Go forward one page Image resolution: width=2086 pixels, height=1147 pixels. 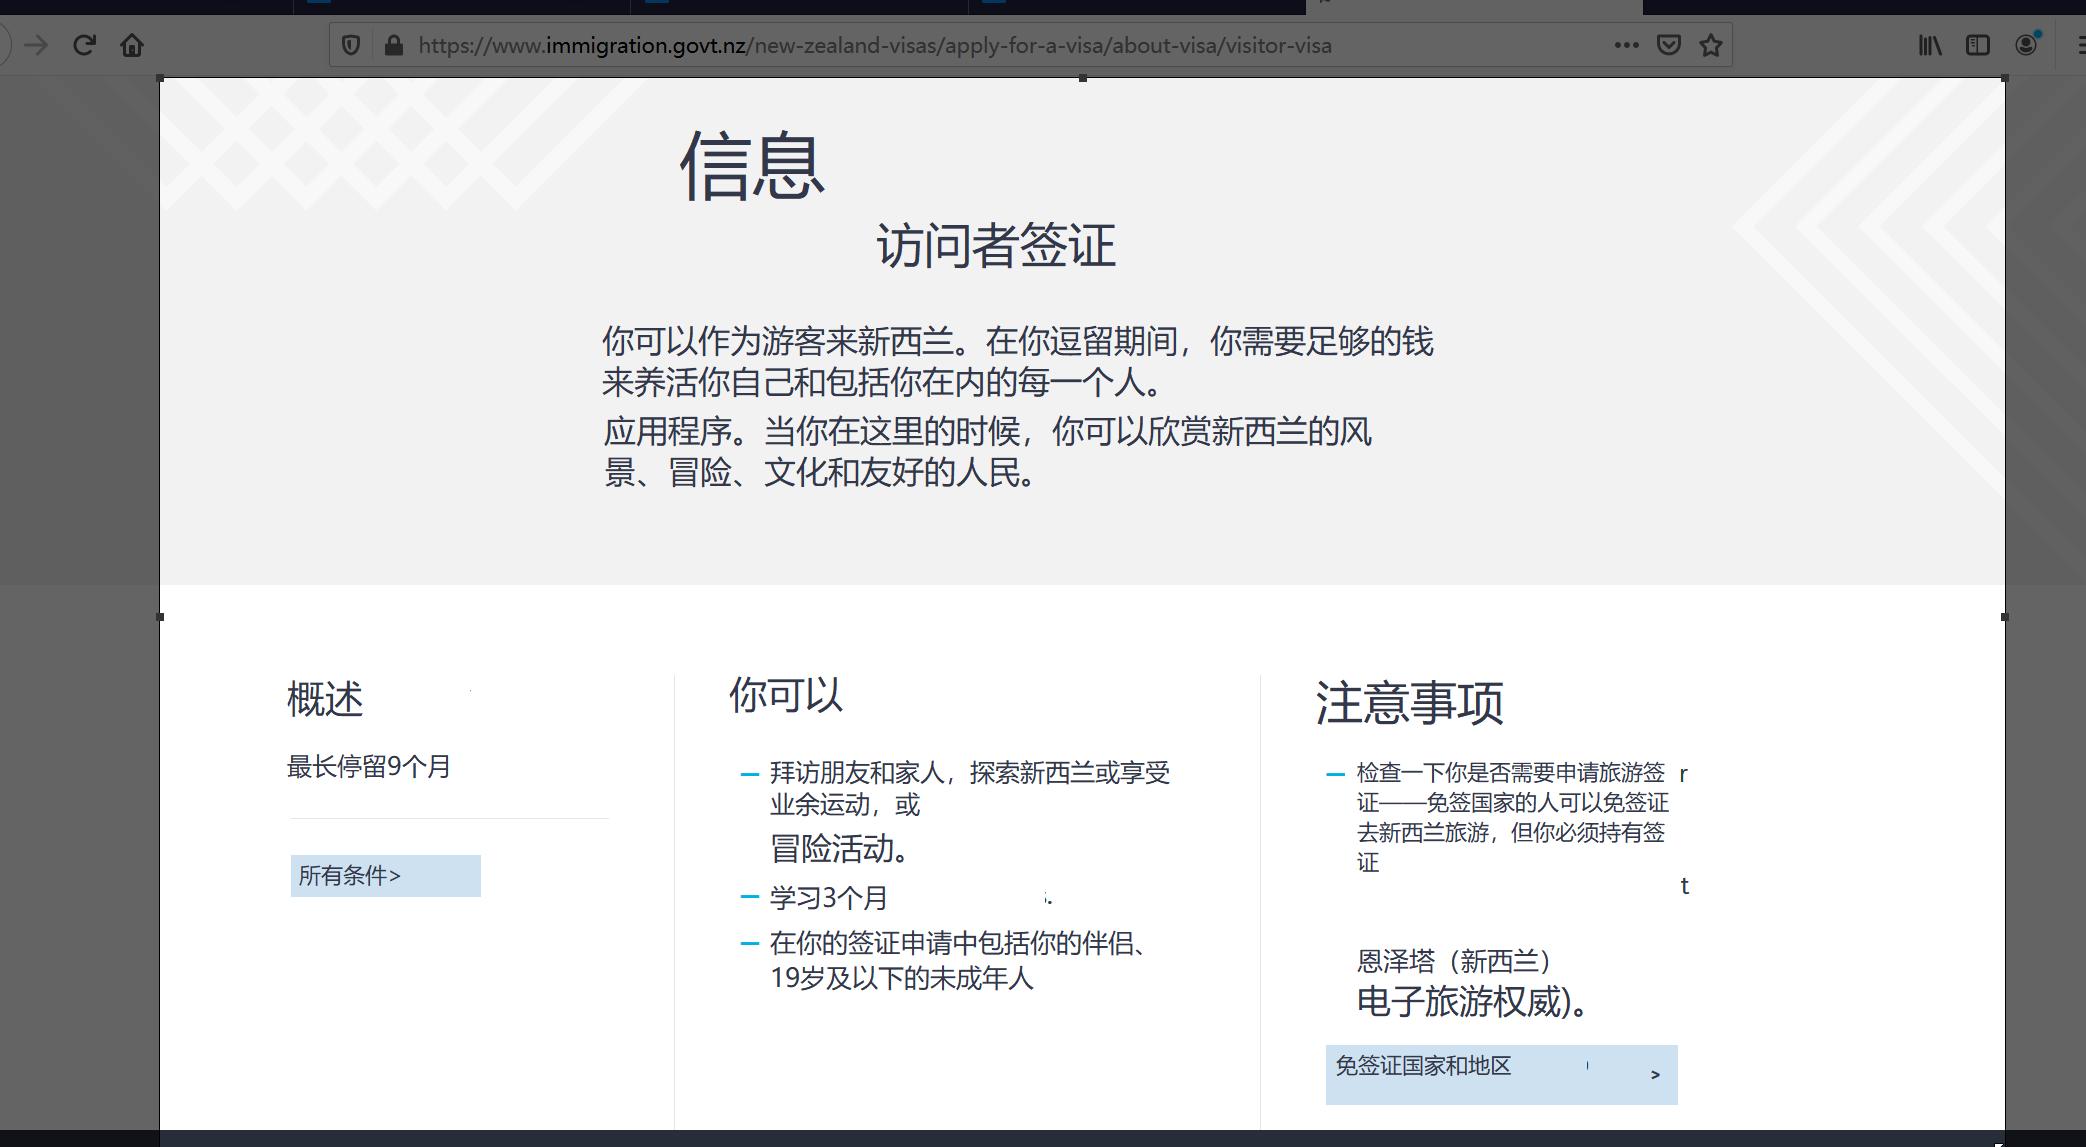(x=38, y=44)
